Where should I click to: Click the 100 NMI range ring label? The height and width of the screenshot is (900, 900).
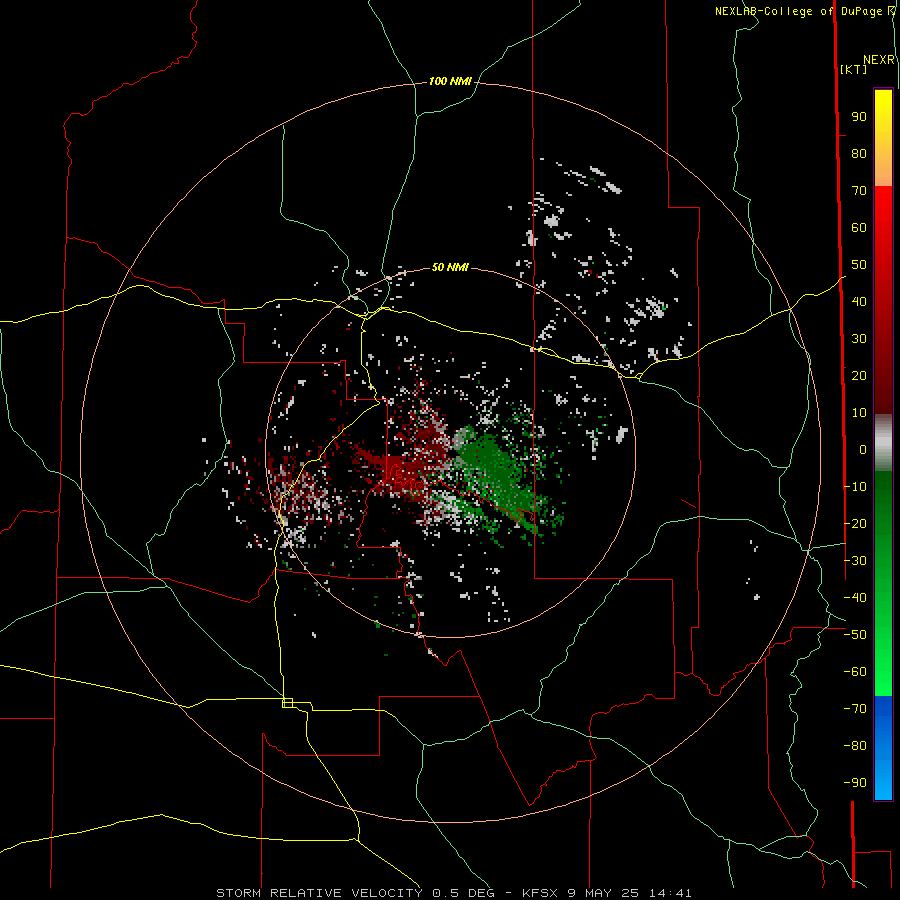450,82
